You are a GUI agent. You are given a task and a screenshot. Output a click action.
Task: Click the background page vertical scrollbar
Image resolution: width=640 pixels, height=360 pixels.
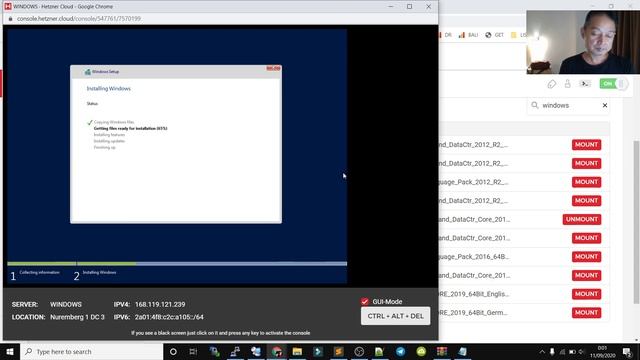tap(636, 222)
